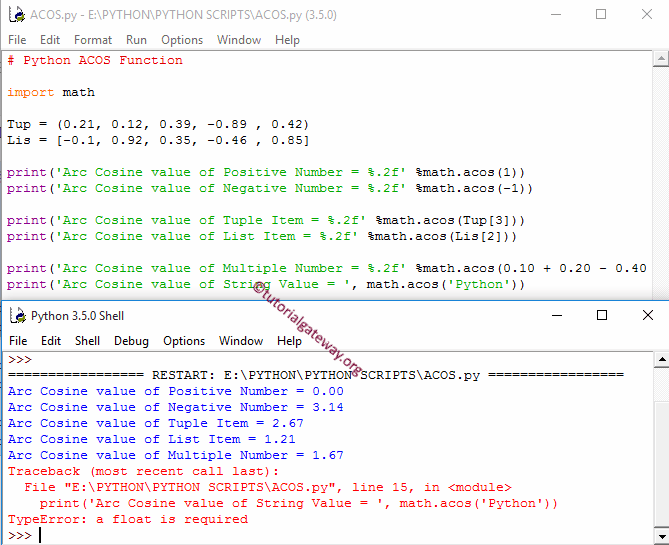Viewport: 669px width, 545px height.
Task: Open Options menu in ACOS.py editor
Action: pos(182,40)
